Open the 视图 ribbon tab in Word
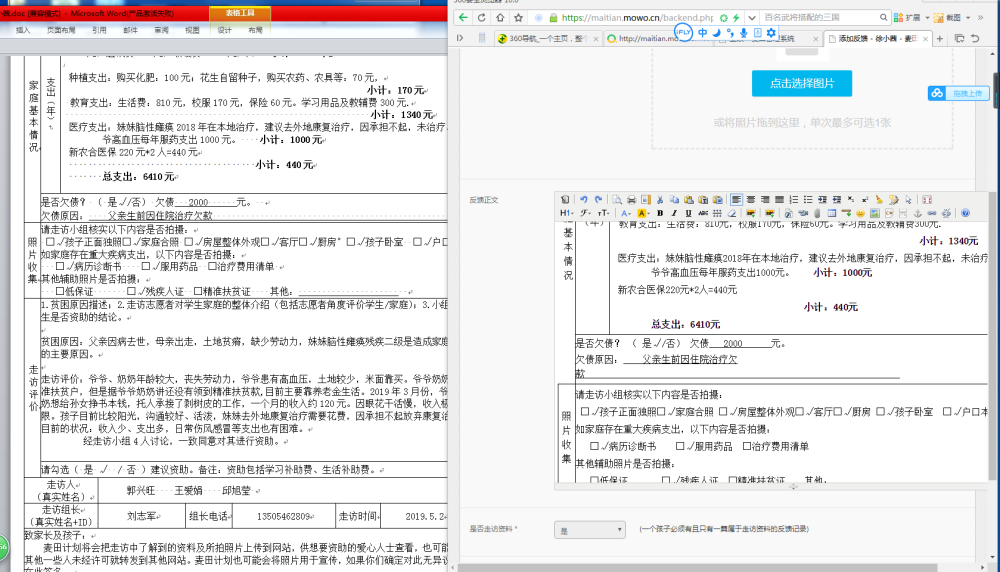Image resolution: width=1000 pixels, height=572 pixels. pos(192,30)
